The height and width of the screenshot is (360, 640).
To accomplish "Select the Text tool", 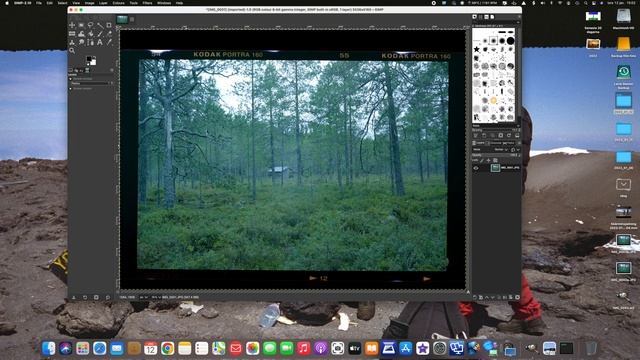I will [100, 42].
